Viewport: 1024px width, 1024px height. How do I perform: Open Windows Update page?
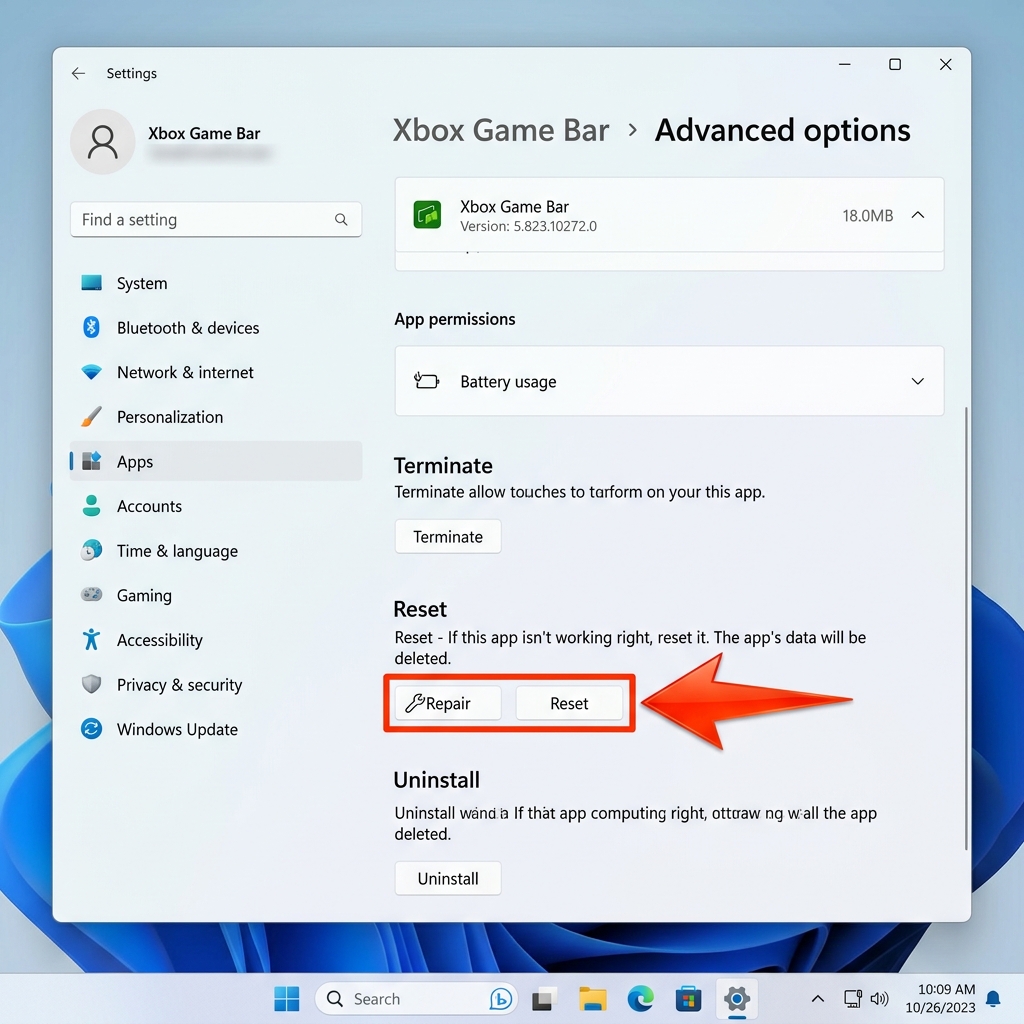tap(216, 729)
